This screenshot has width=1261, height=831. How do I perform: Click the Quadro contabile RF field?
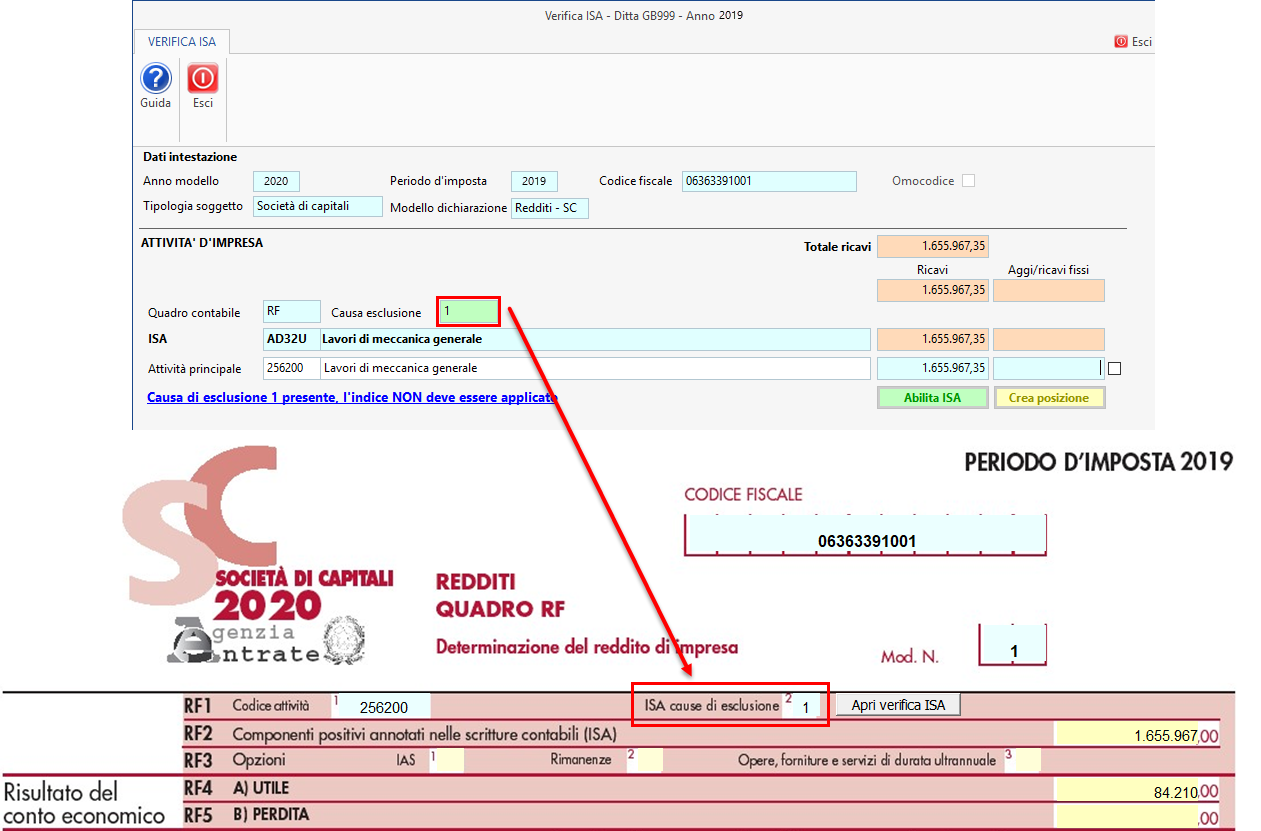pyautogui.click(x=291, y=312)
